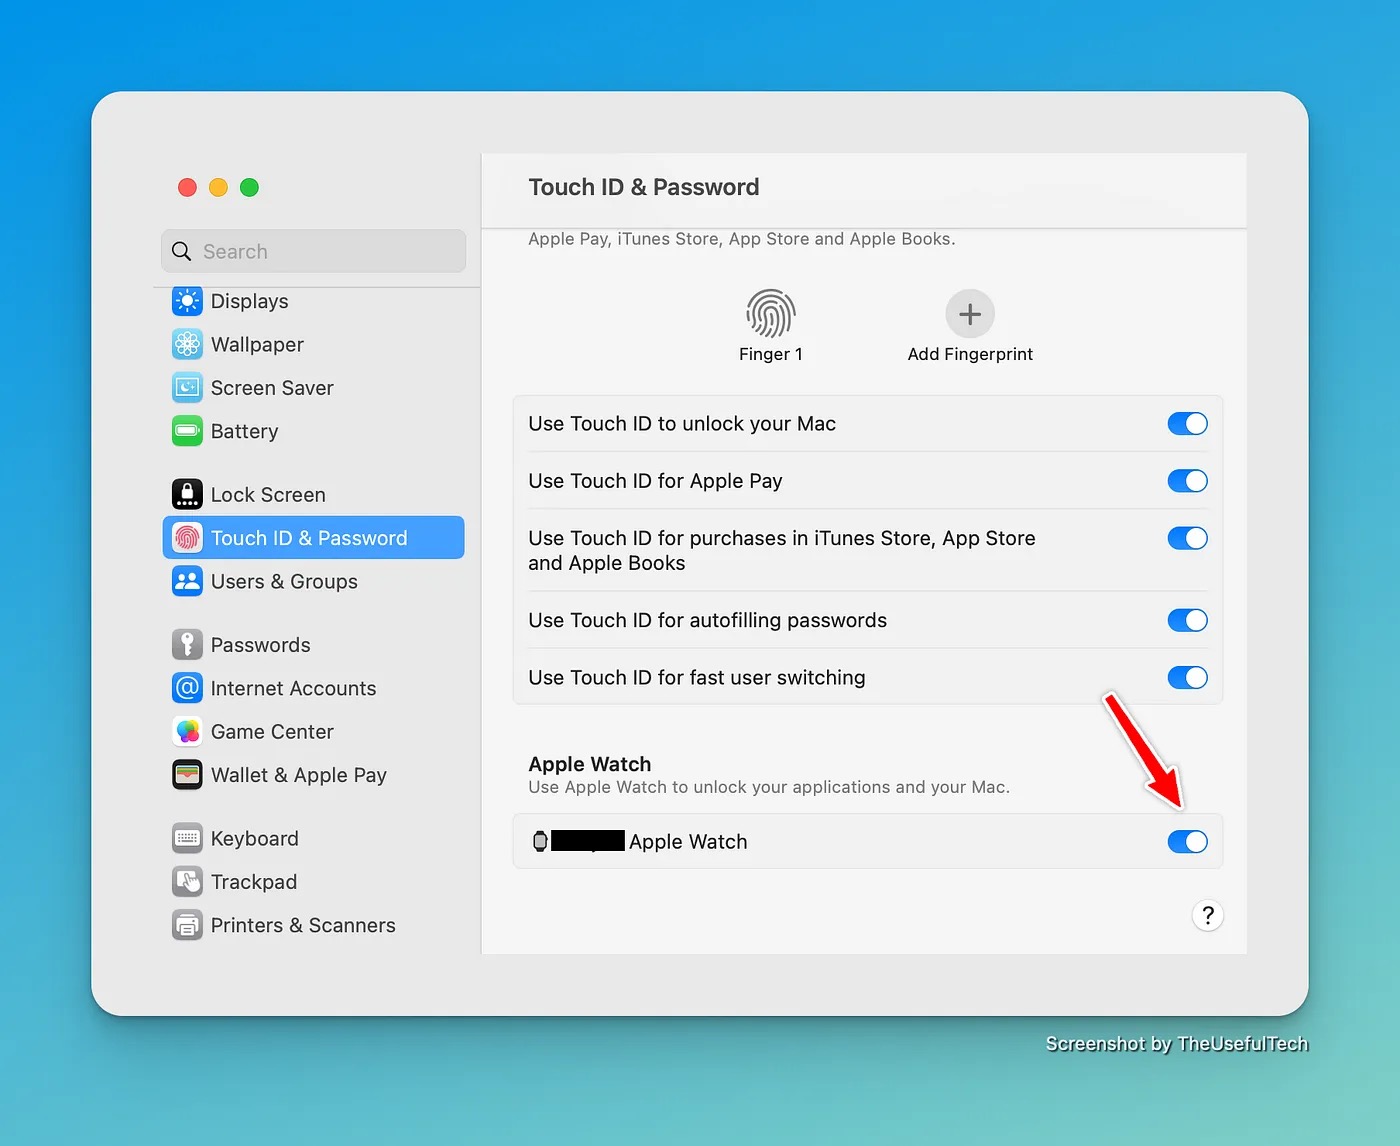Click the Finger 1 label

click(770, 354)
